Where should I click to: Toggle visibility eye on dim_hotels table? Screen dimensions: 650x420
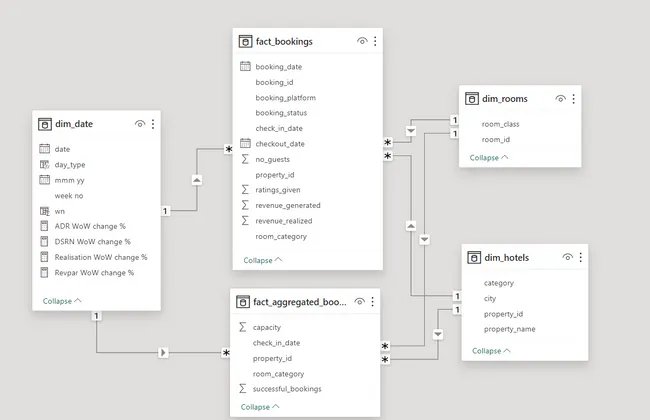[x=568, y=257]
